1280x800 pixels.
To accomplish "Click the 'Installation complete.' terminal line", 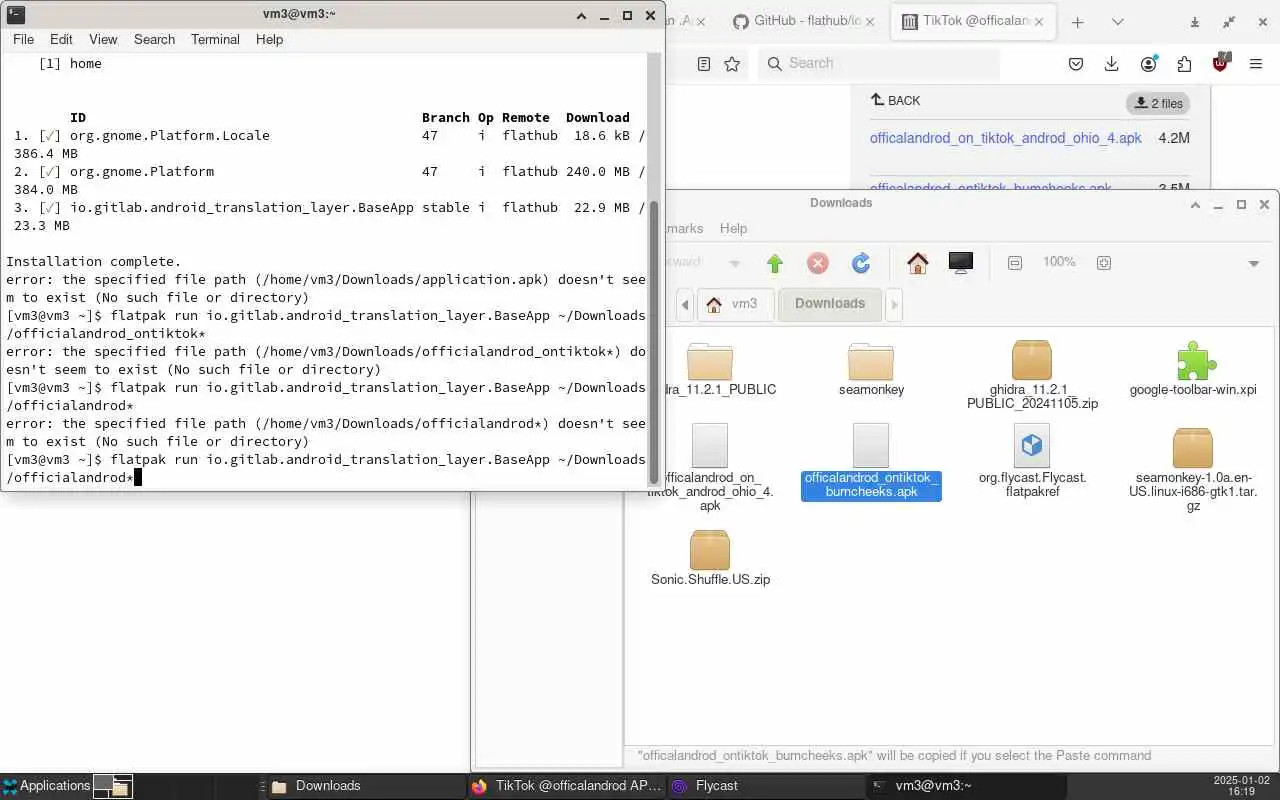I will point(94,261).
